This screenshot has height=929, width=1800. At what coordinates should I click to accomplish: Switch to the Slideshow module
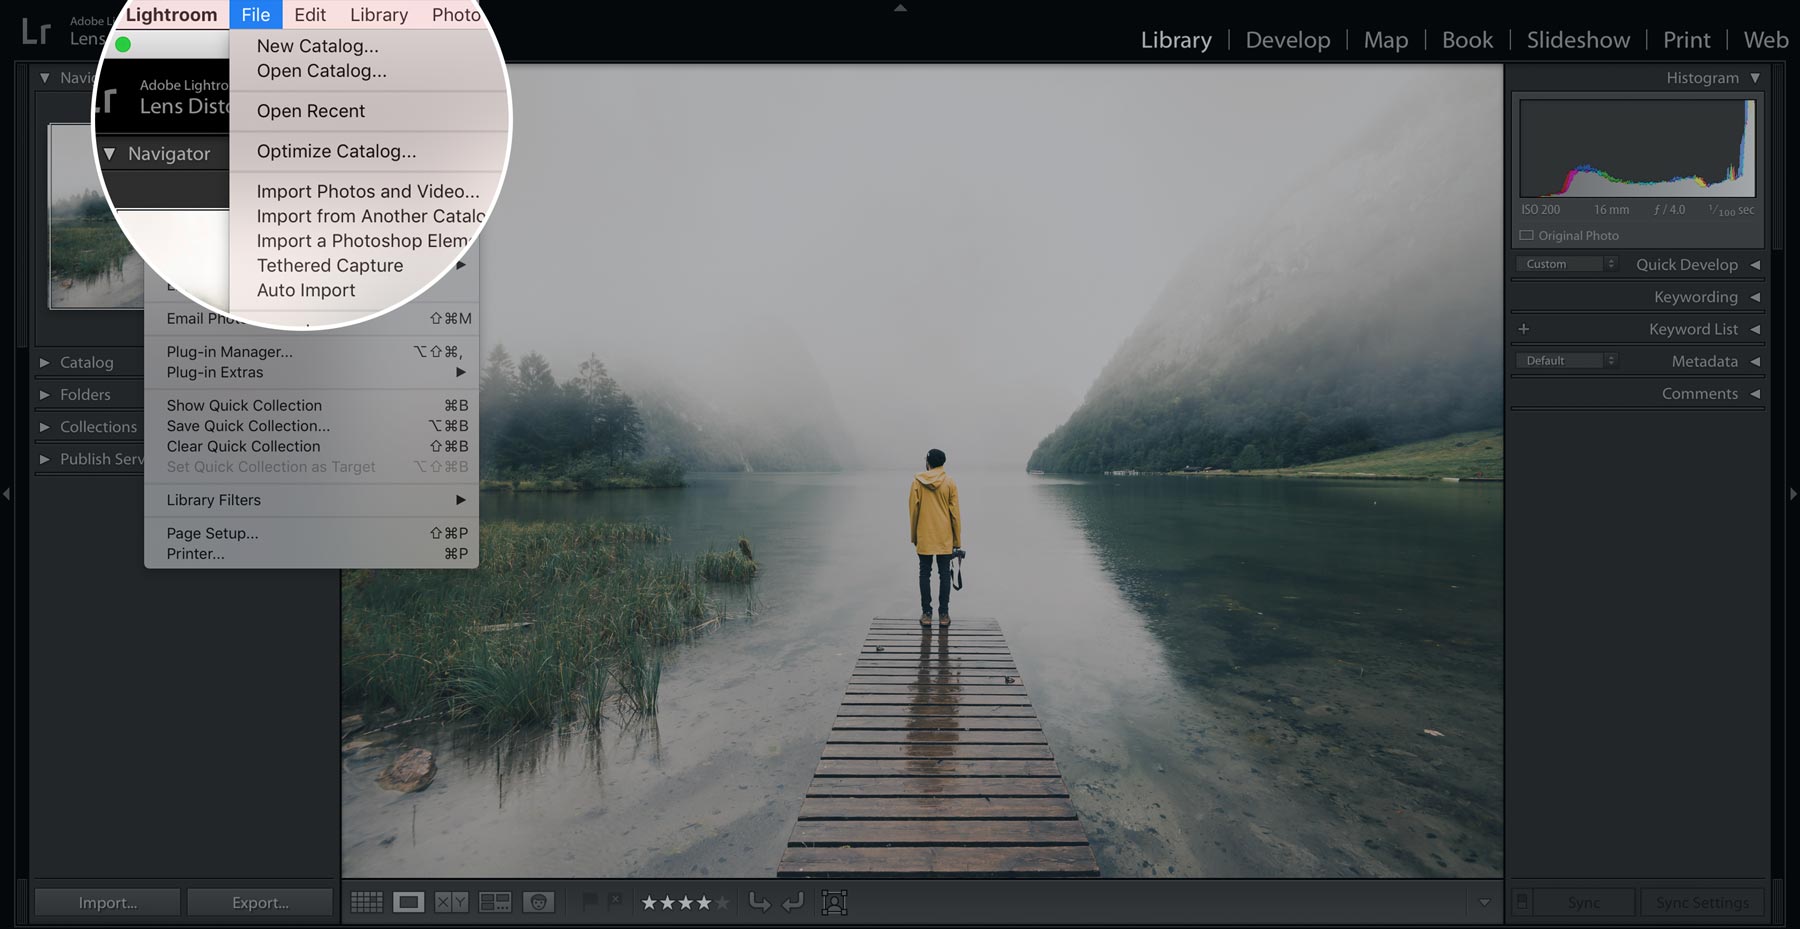[x=1578, y=40]
